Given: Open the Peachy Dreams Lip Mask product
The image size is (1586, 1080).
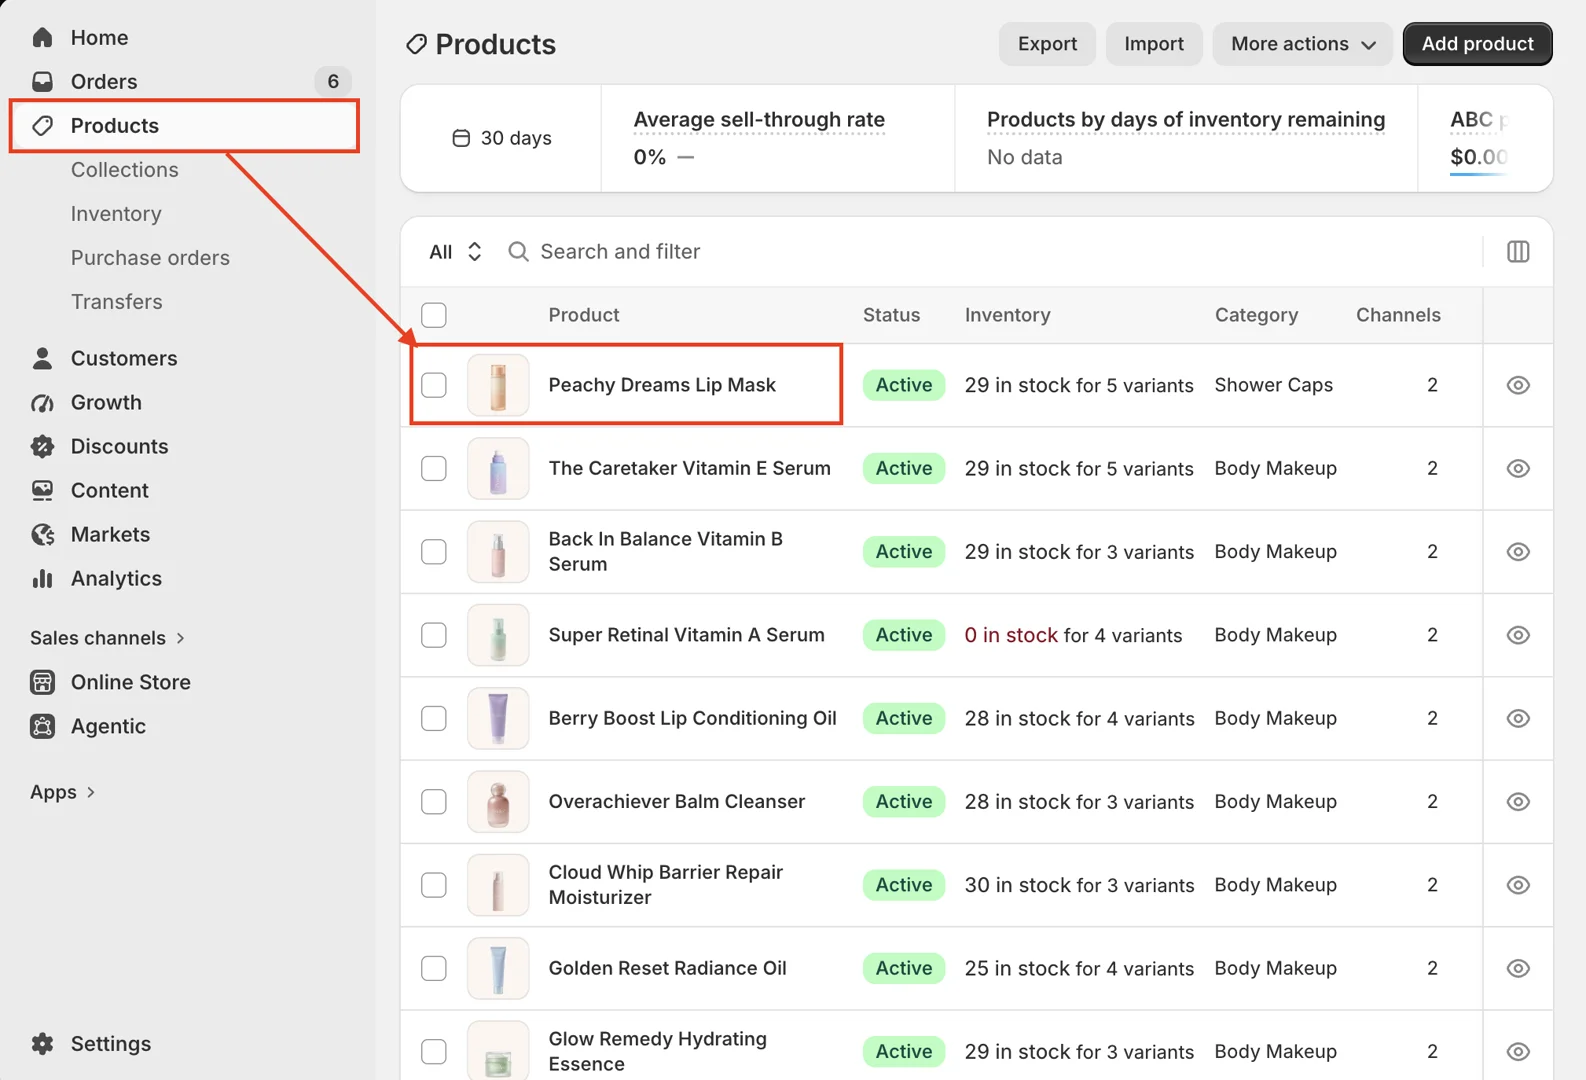Looking at the screenshot, I should point(662,385).
